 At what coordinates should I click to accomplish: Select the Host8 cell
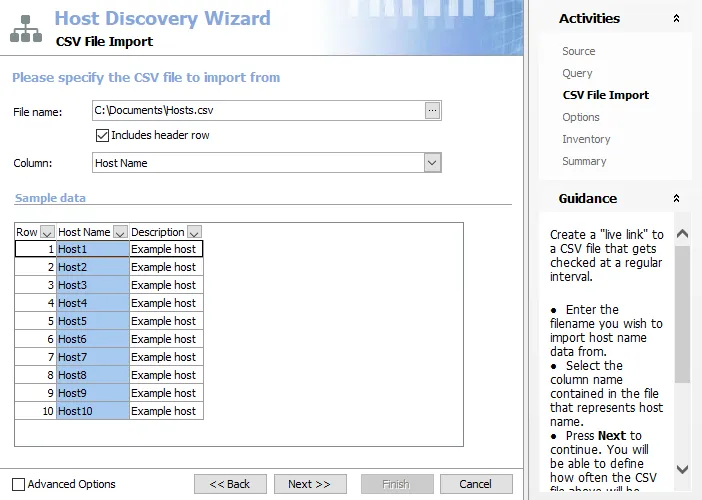point(93,375)
